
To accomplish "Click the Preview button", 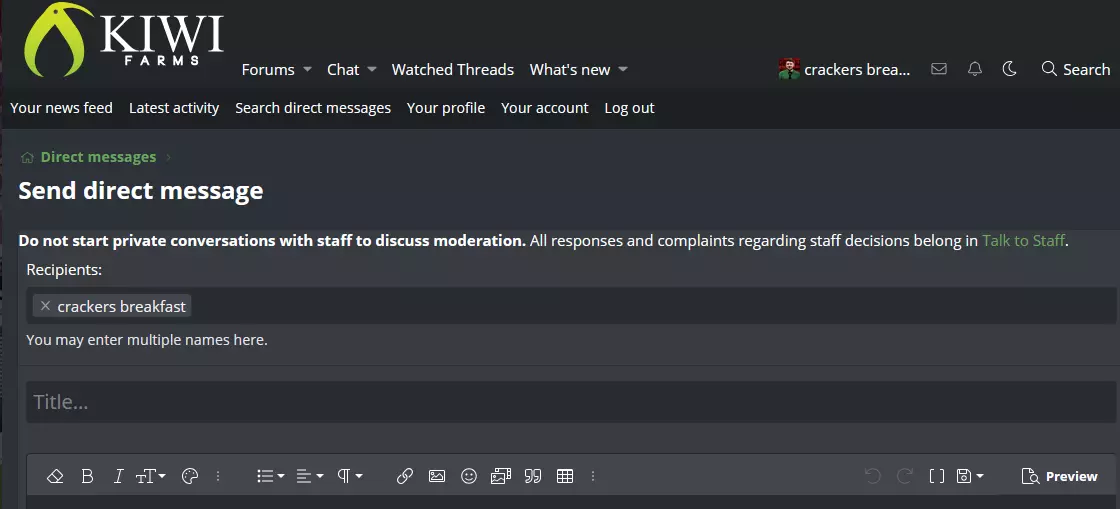I will [1059, 476].
